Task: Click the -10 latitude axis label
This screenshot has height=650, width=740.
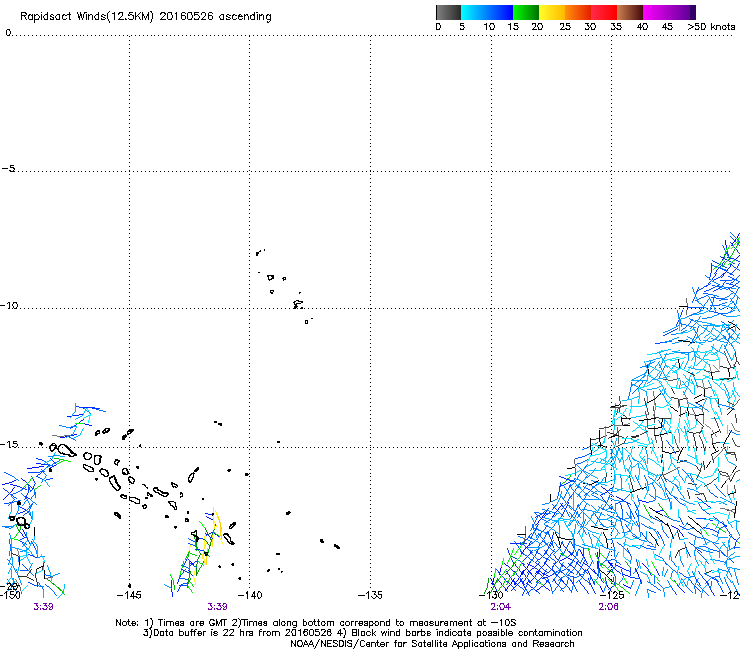Action: 9,305
